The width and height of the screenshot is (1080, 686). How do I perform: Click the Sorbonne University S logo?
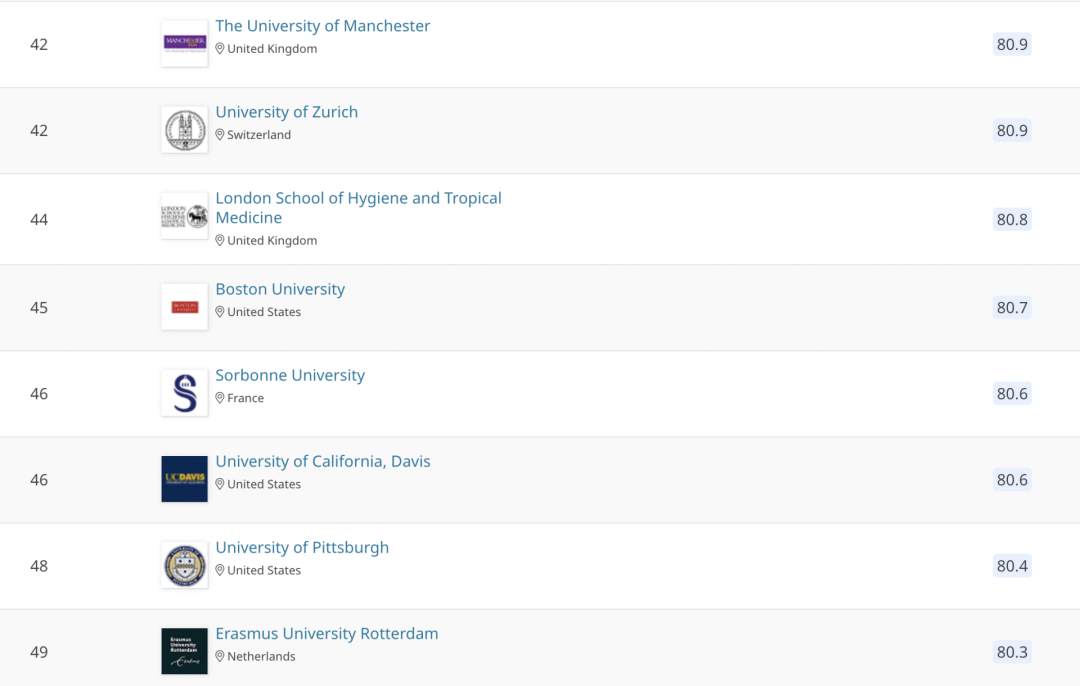184,393
